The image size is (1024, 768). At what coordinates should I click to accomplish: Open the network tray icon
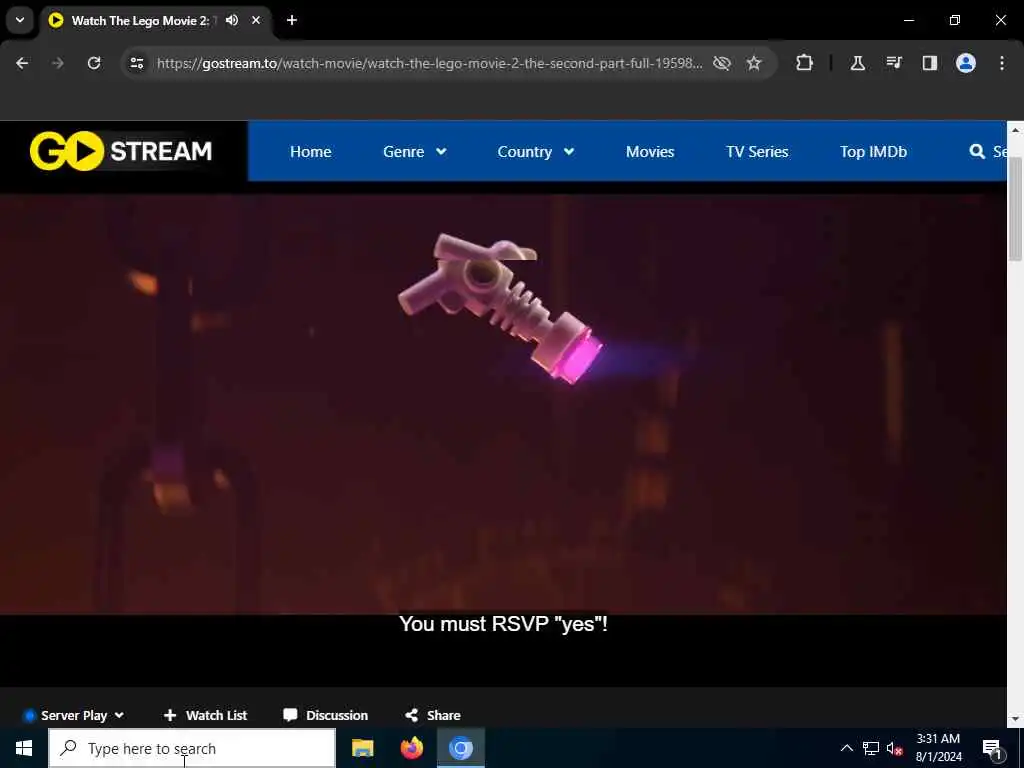click(871, 748)
